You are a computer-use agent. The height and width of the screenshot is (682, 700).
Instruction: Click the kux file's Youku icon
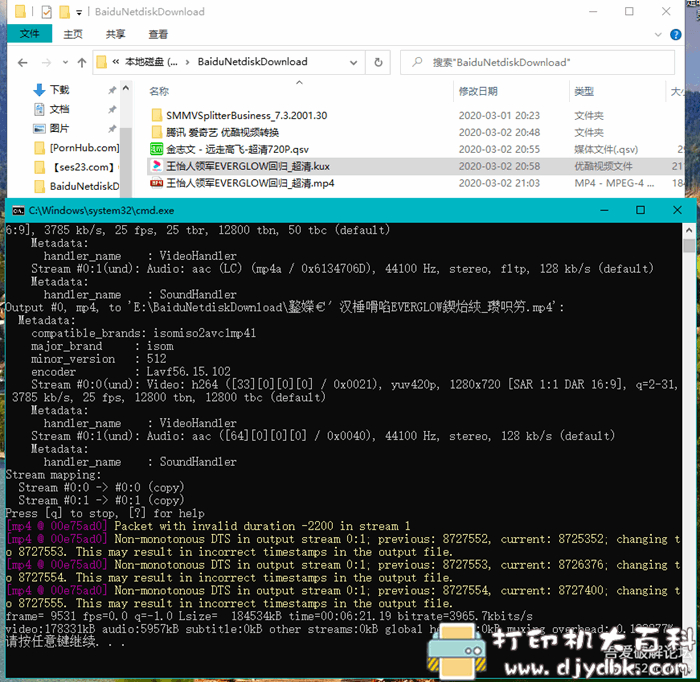(156, 166)
